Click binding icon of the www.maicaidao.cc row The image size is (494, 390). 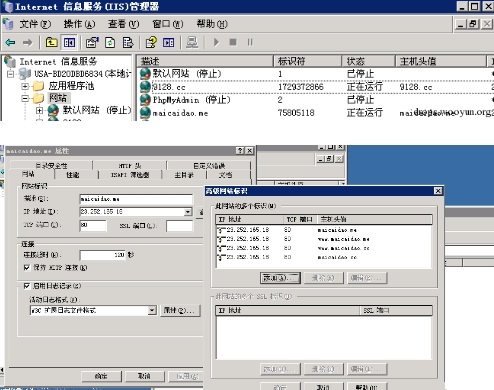[221, 248]
